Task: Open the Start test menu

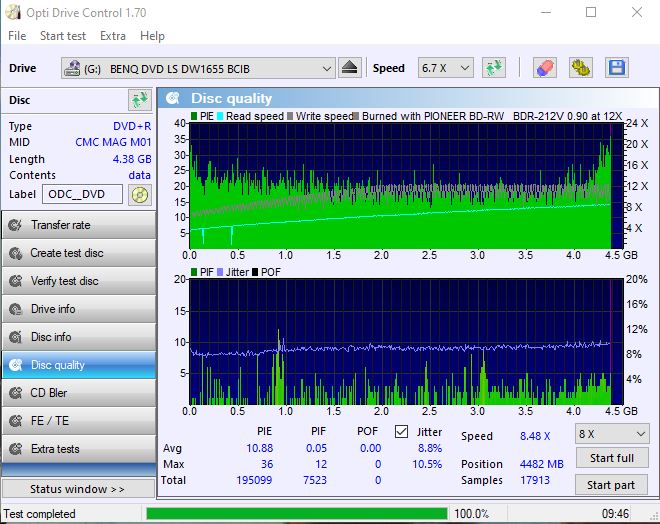Action: point(63,36)
